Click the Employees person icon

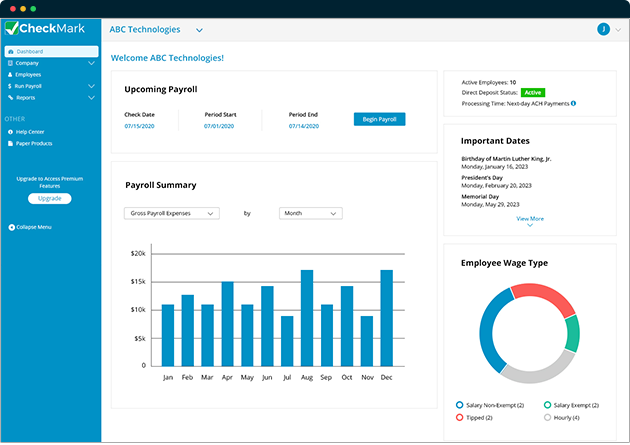tap(10, 75)
